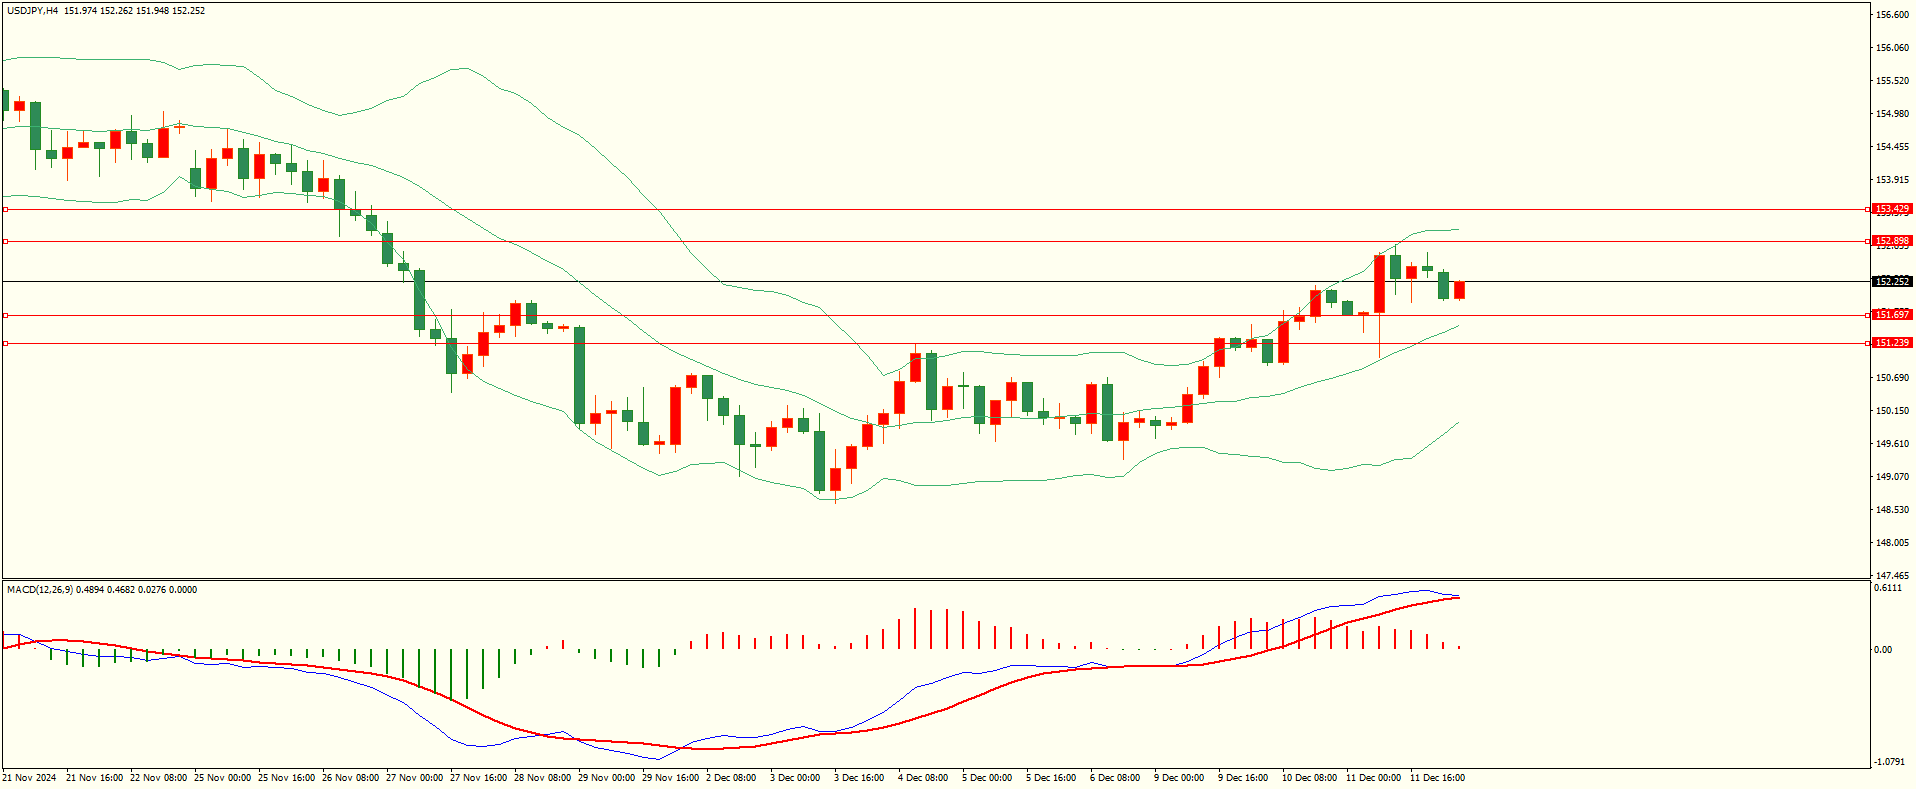
Task: Click the 9 Dec 16:00 time axis label
Action: tap(1243, 778)
